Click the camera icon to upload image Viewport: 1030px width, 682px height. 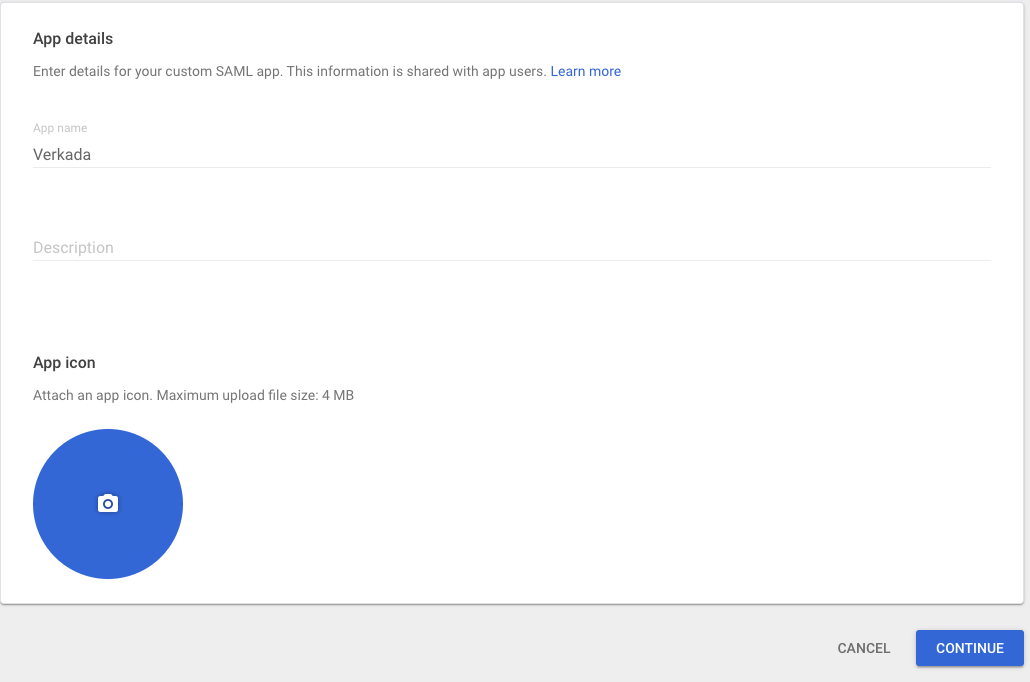[x=108, y=504]
